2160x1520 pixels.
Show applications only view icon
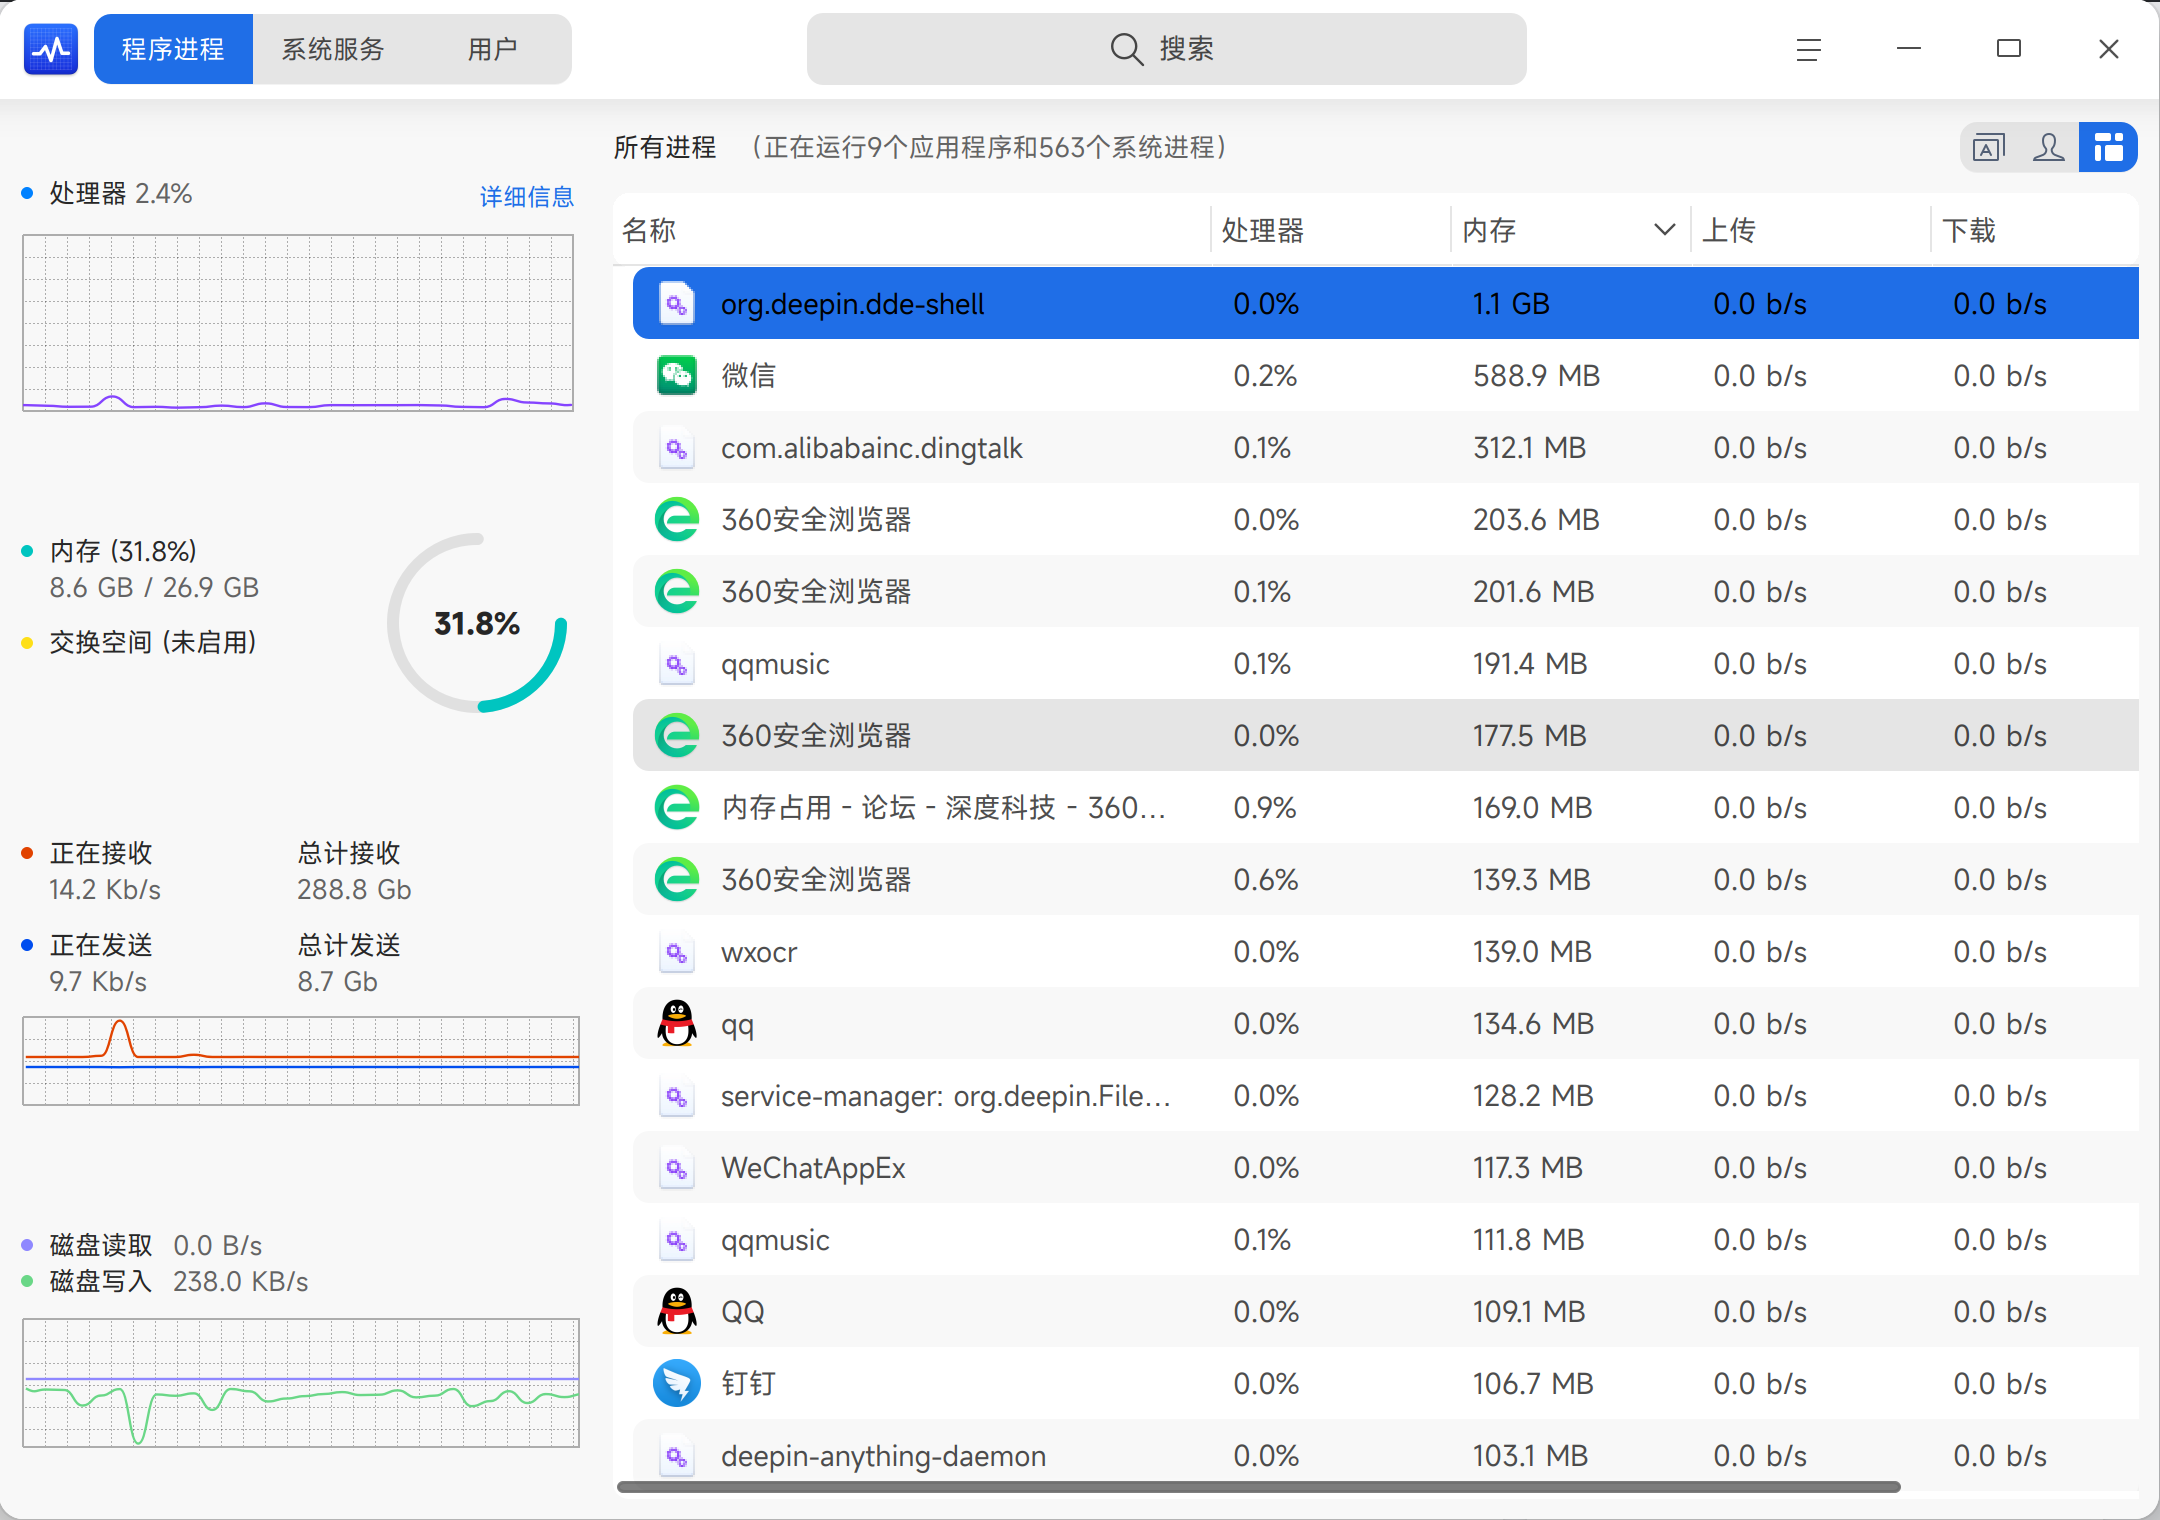click(x=1989, y=148)
